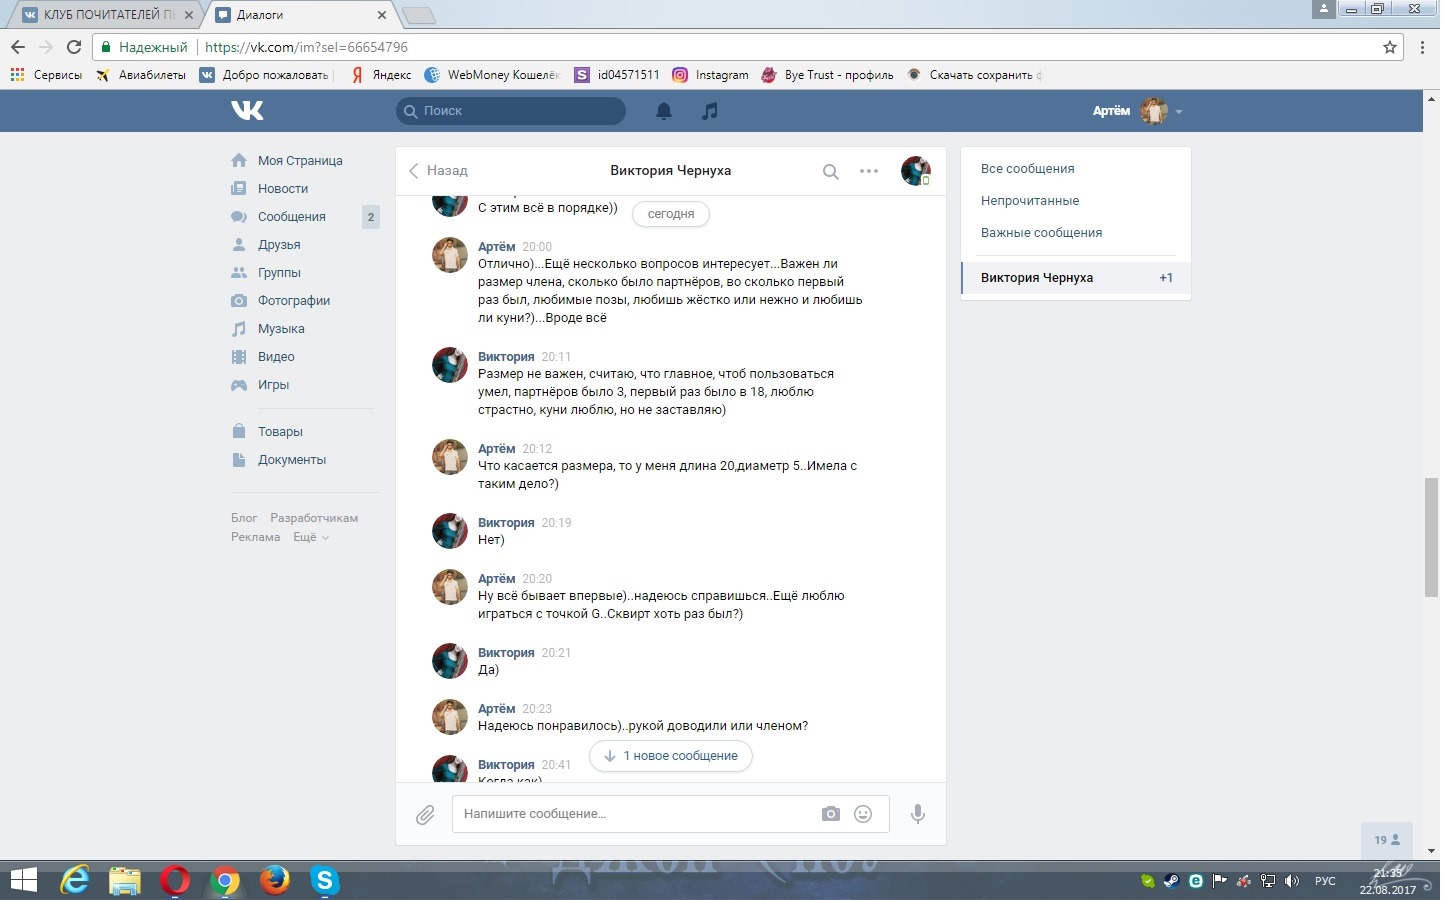The height and width of the screenshot is (900, 1444).
Task: Open the Yandex bookmark
Action: pos(381,75)
